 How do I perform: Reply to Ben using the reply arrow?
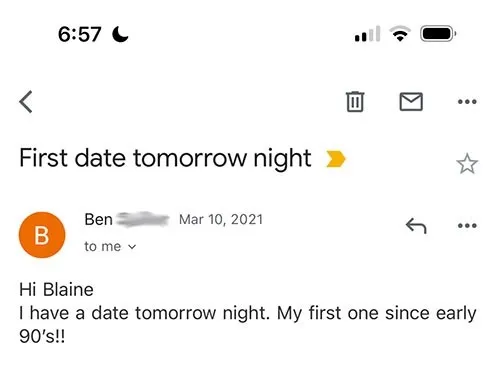(x=416, y=226)
